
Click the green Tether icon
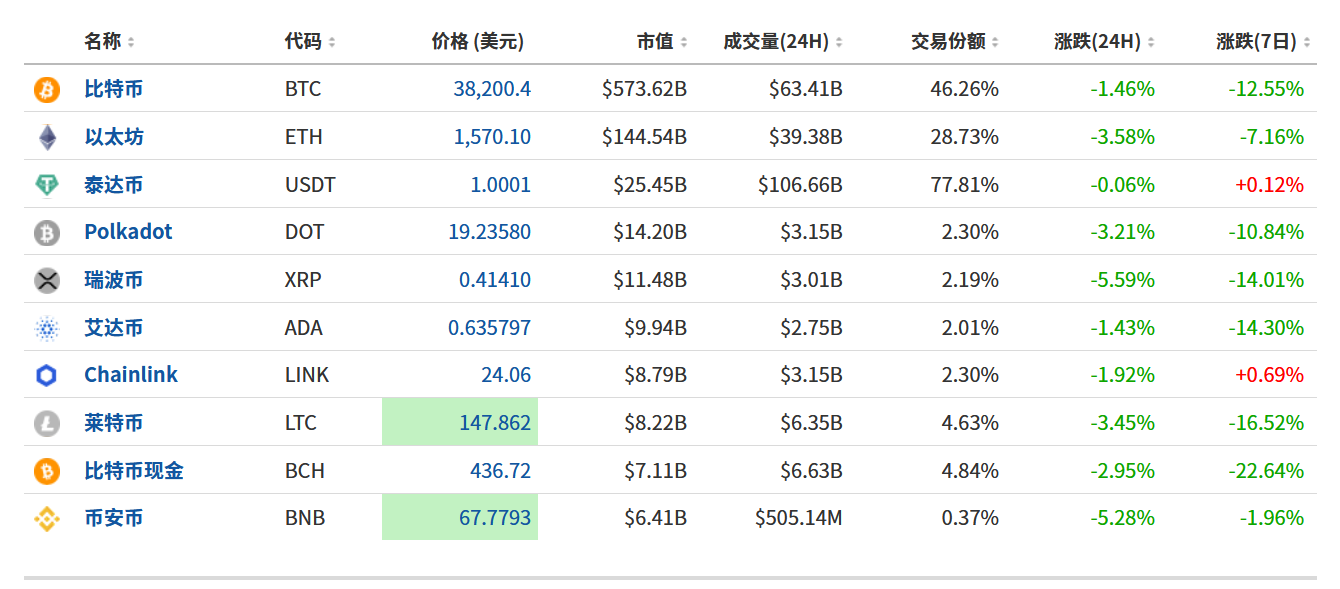click(47, 185)
